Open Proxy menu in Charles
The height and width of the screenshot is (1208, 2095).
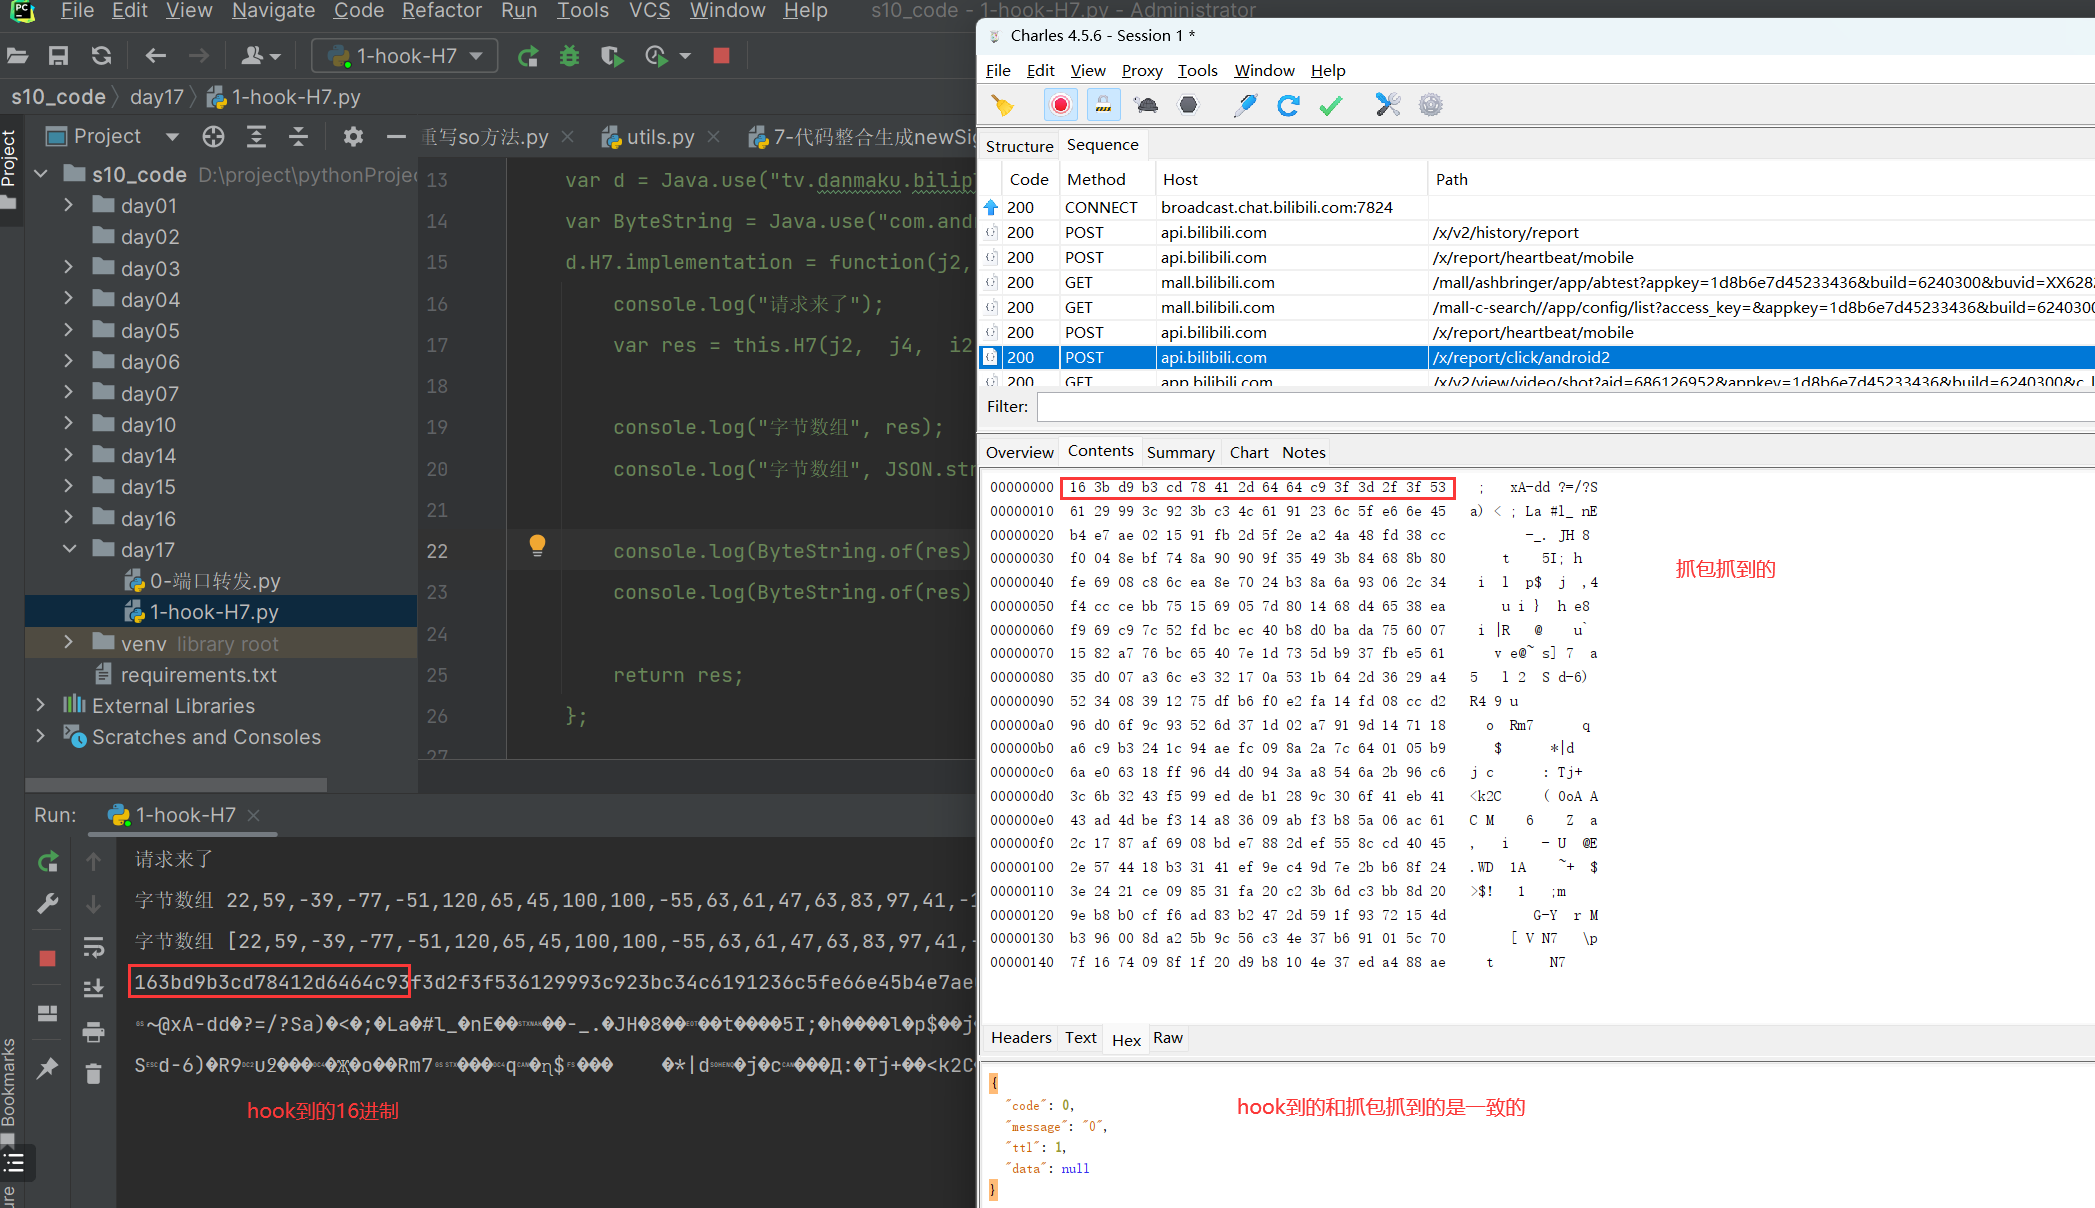click(x=1141, y=70)
